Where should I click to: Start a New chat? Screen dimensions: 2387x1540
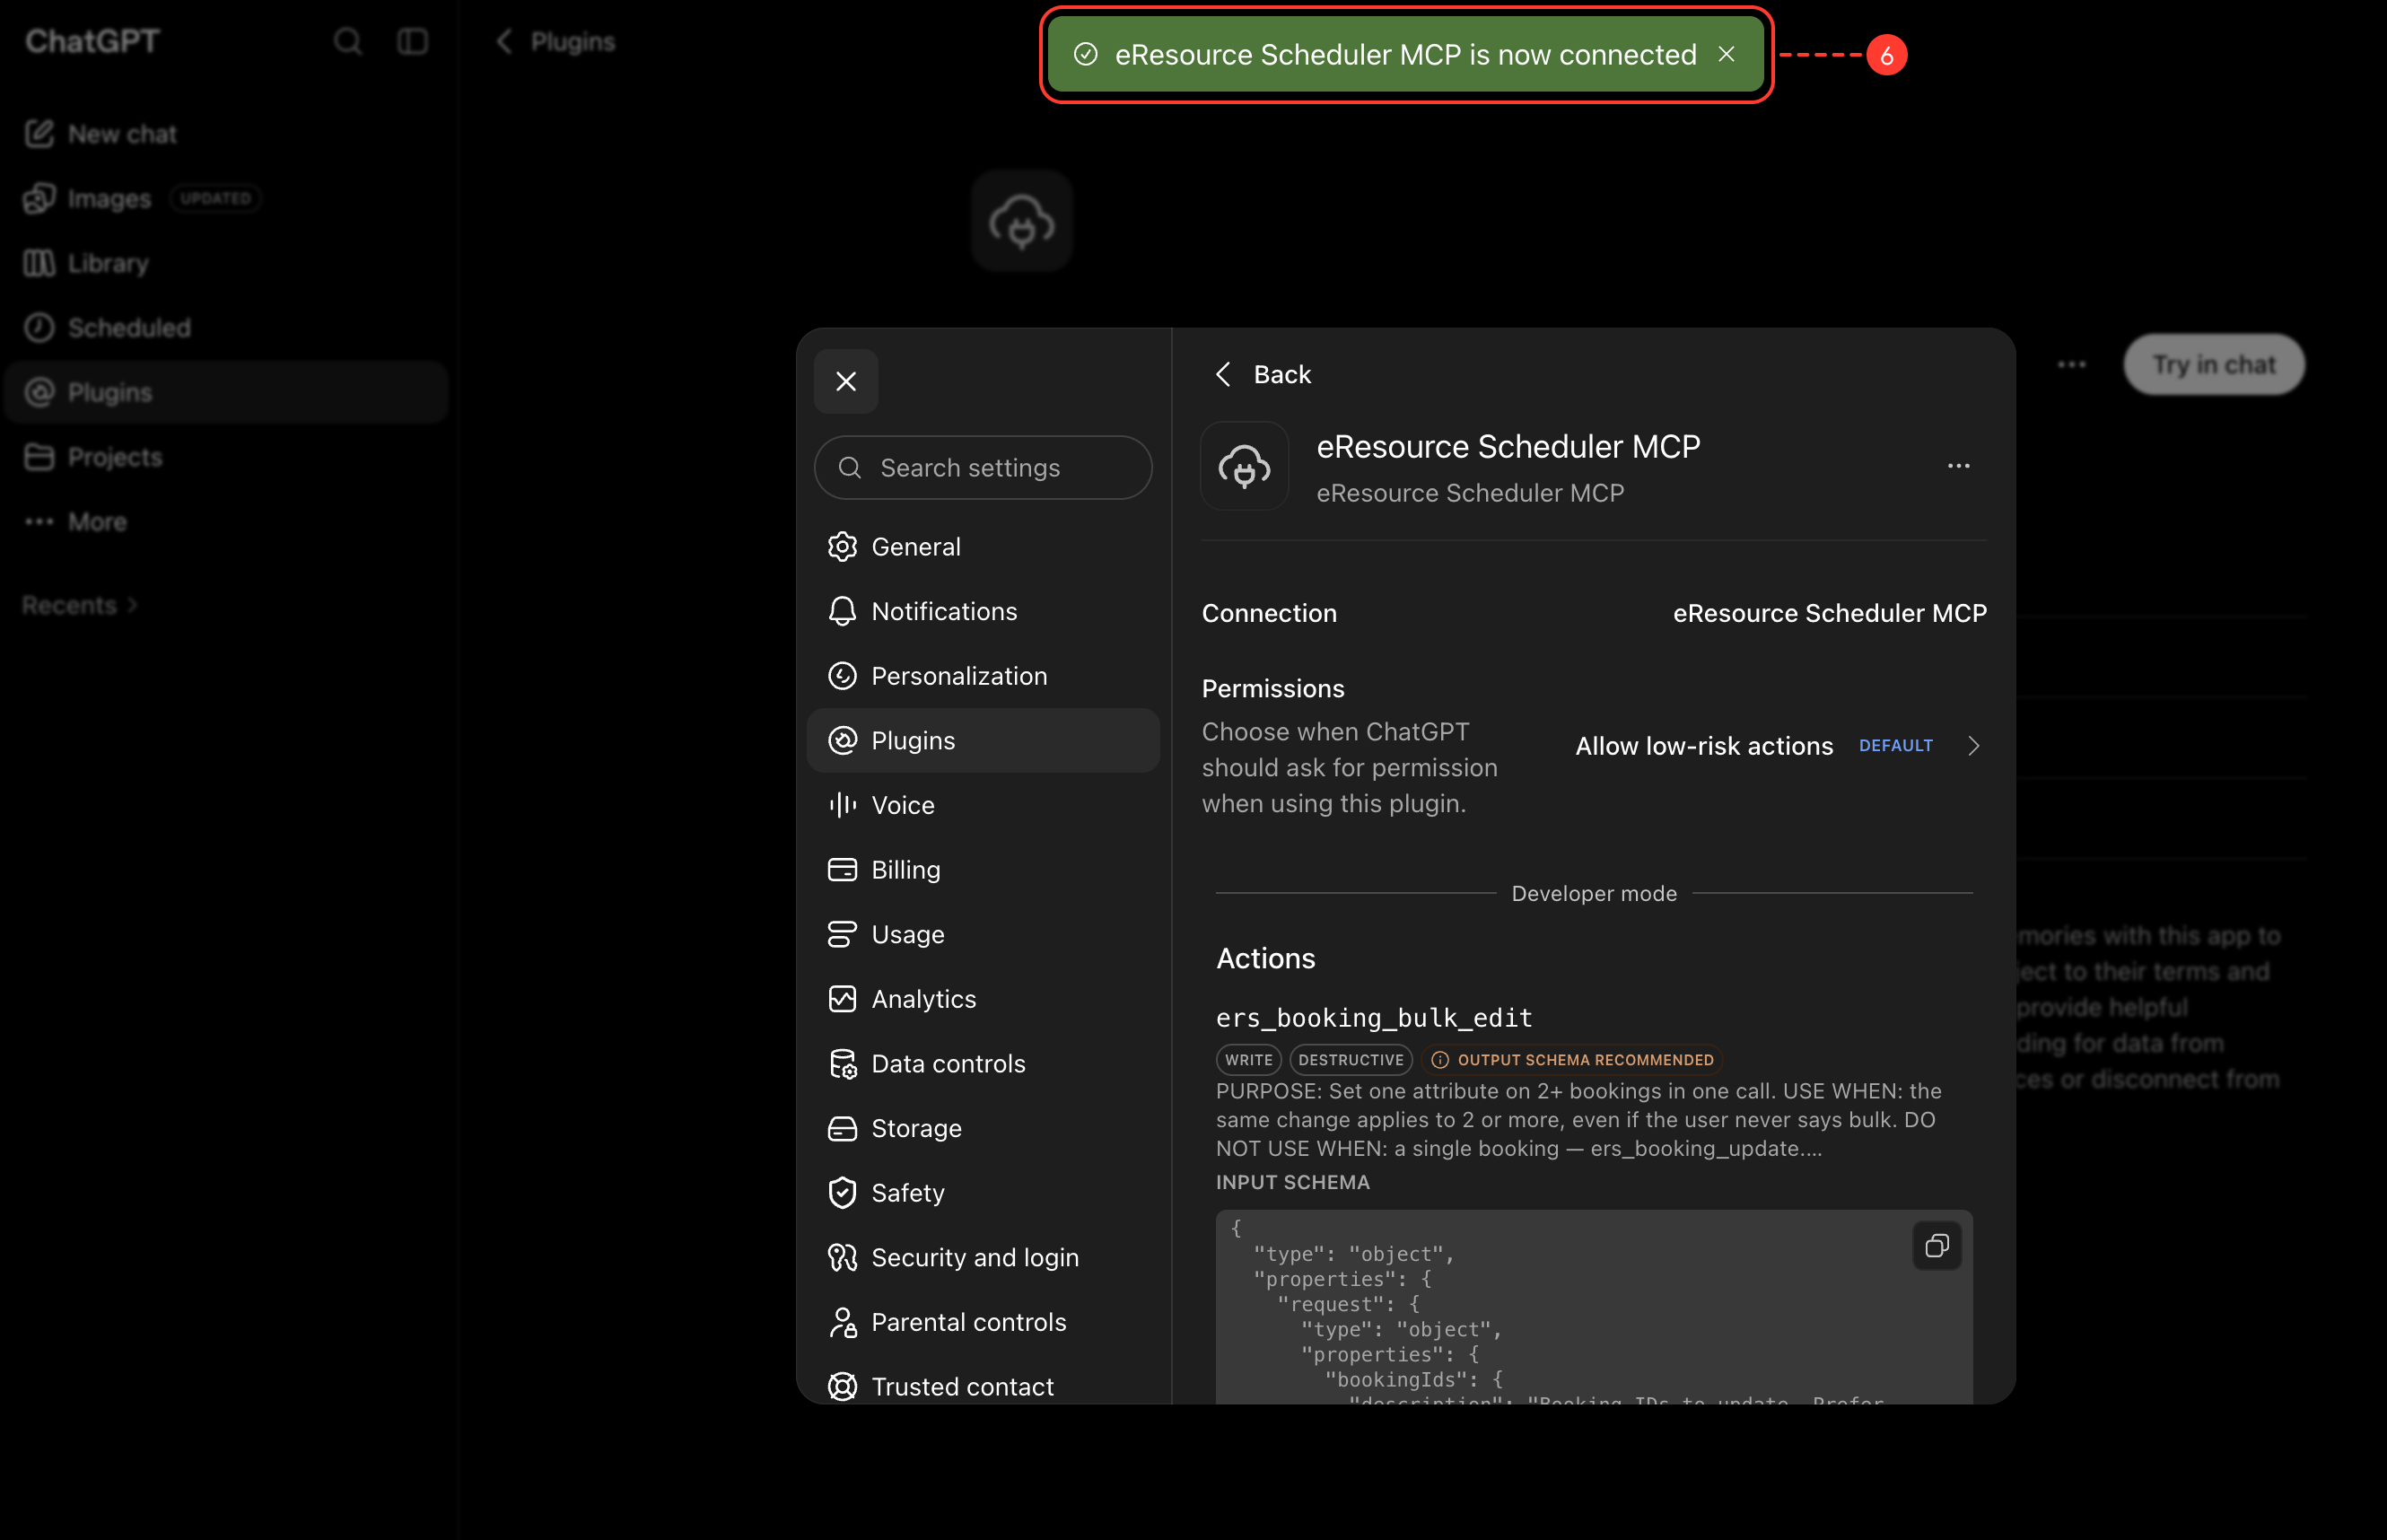[226, 134]
